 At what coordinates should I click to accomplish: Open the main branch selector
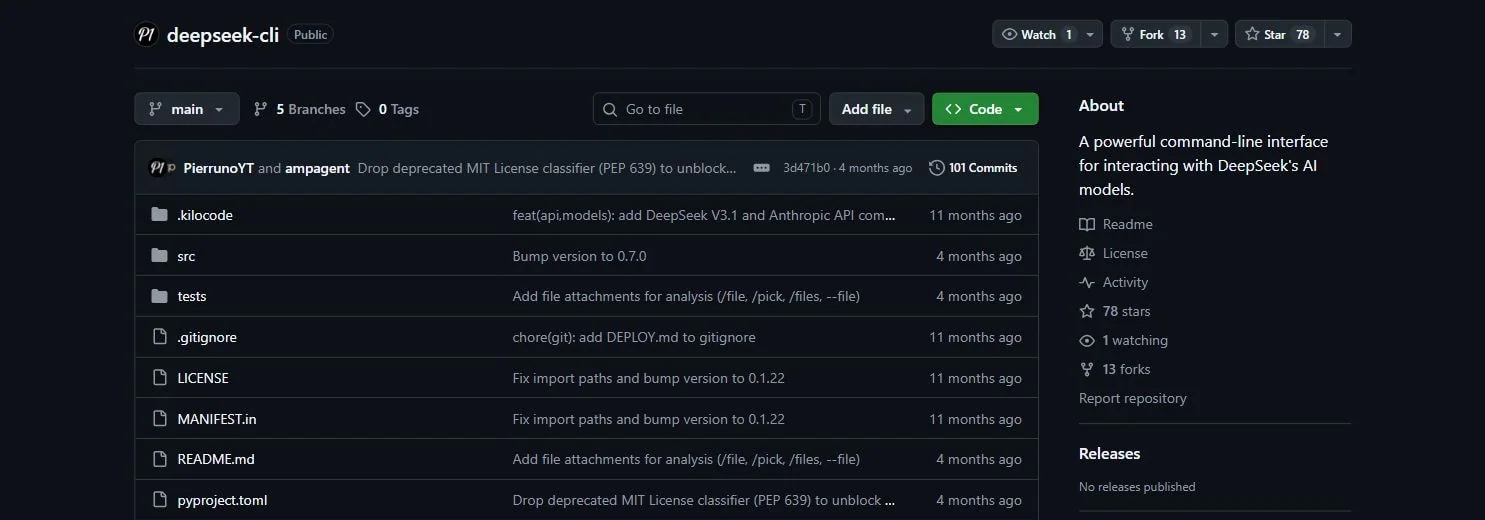(x=187, y=109)
